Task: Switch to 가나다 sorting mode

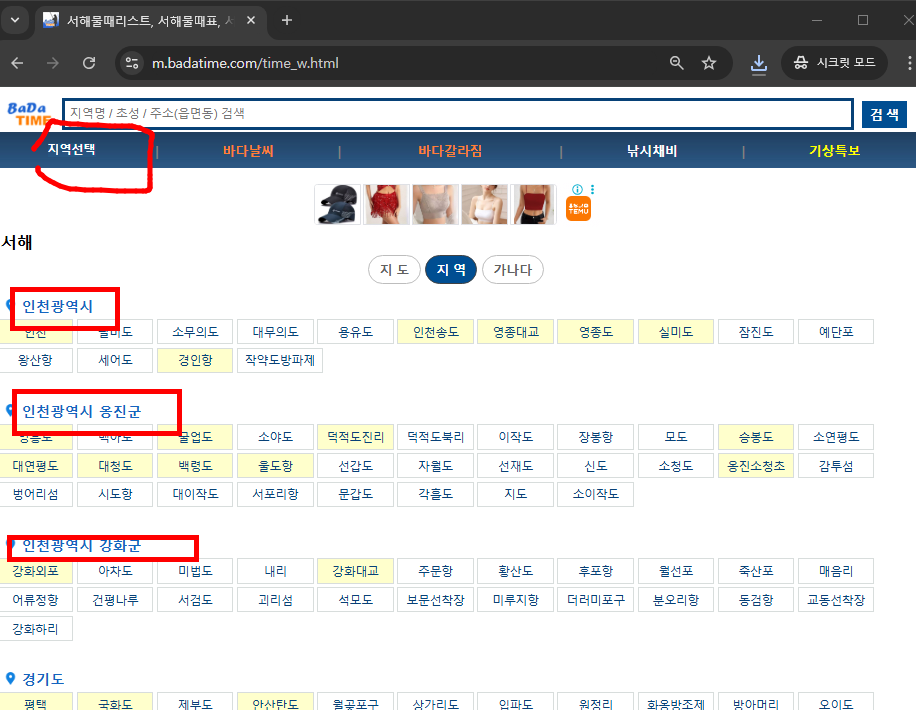Action: click(513, 269)
